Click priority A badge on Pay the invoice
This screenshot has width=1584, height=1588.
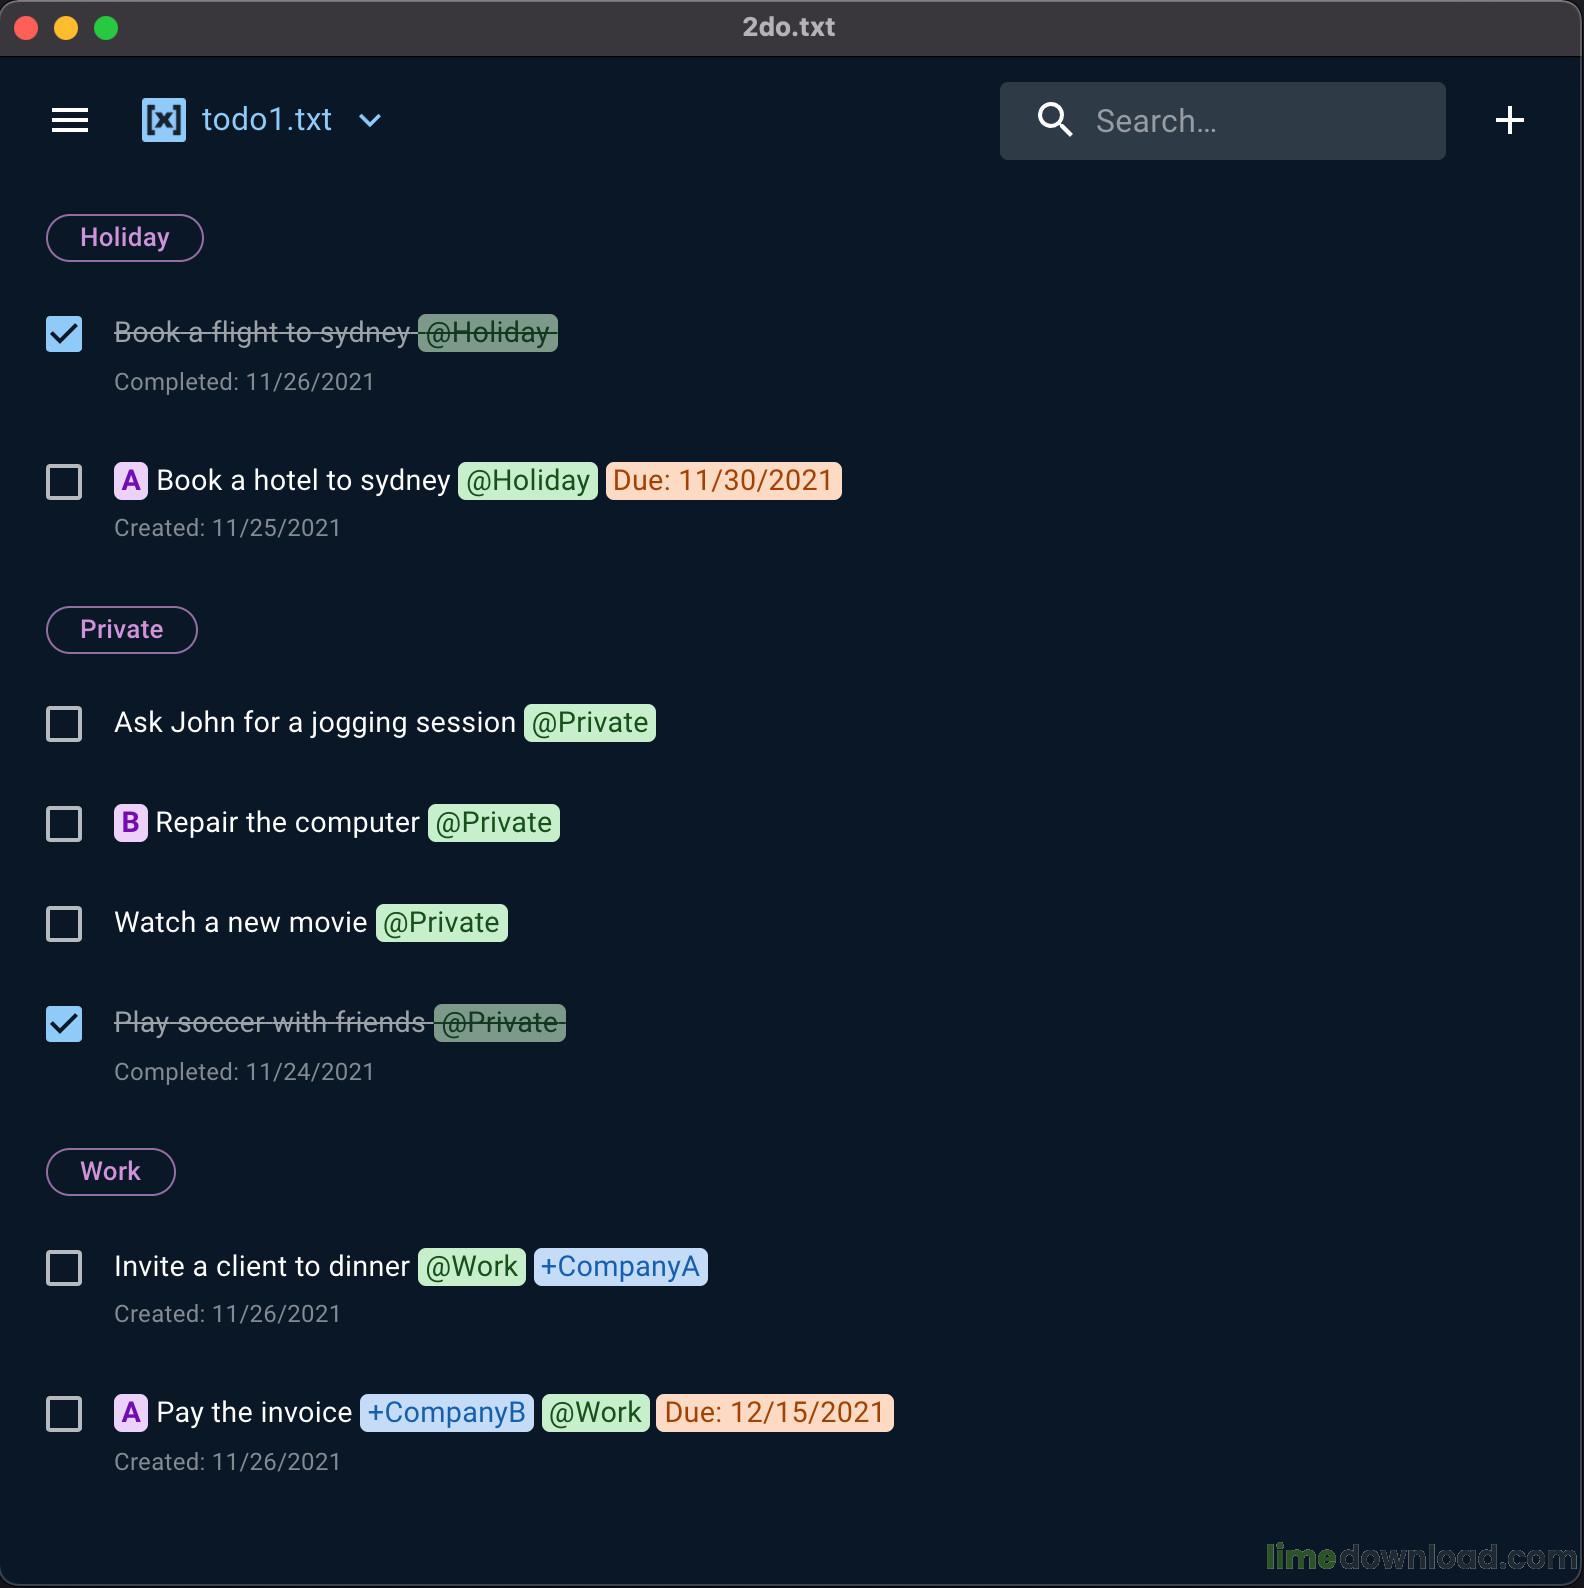click(131, 1413)
